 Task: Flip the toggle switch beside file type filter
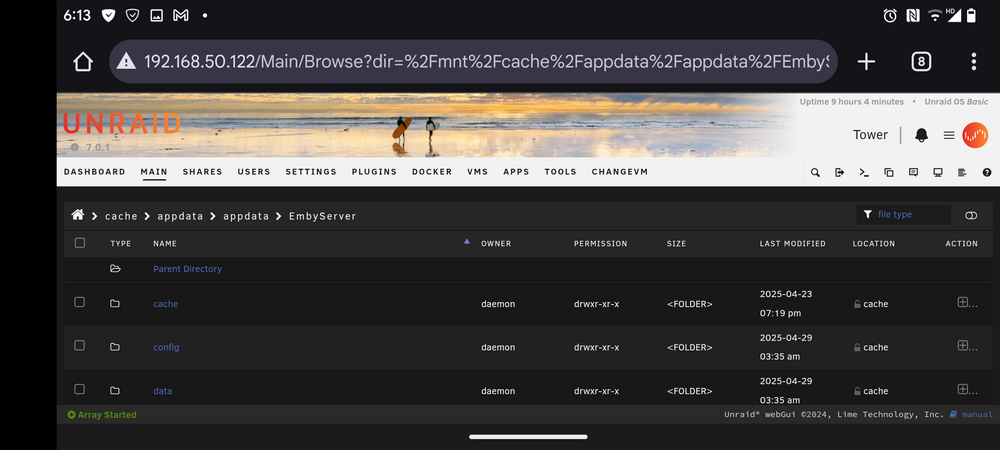coord(971,215)
